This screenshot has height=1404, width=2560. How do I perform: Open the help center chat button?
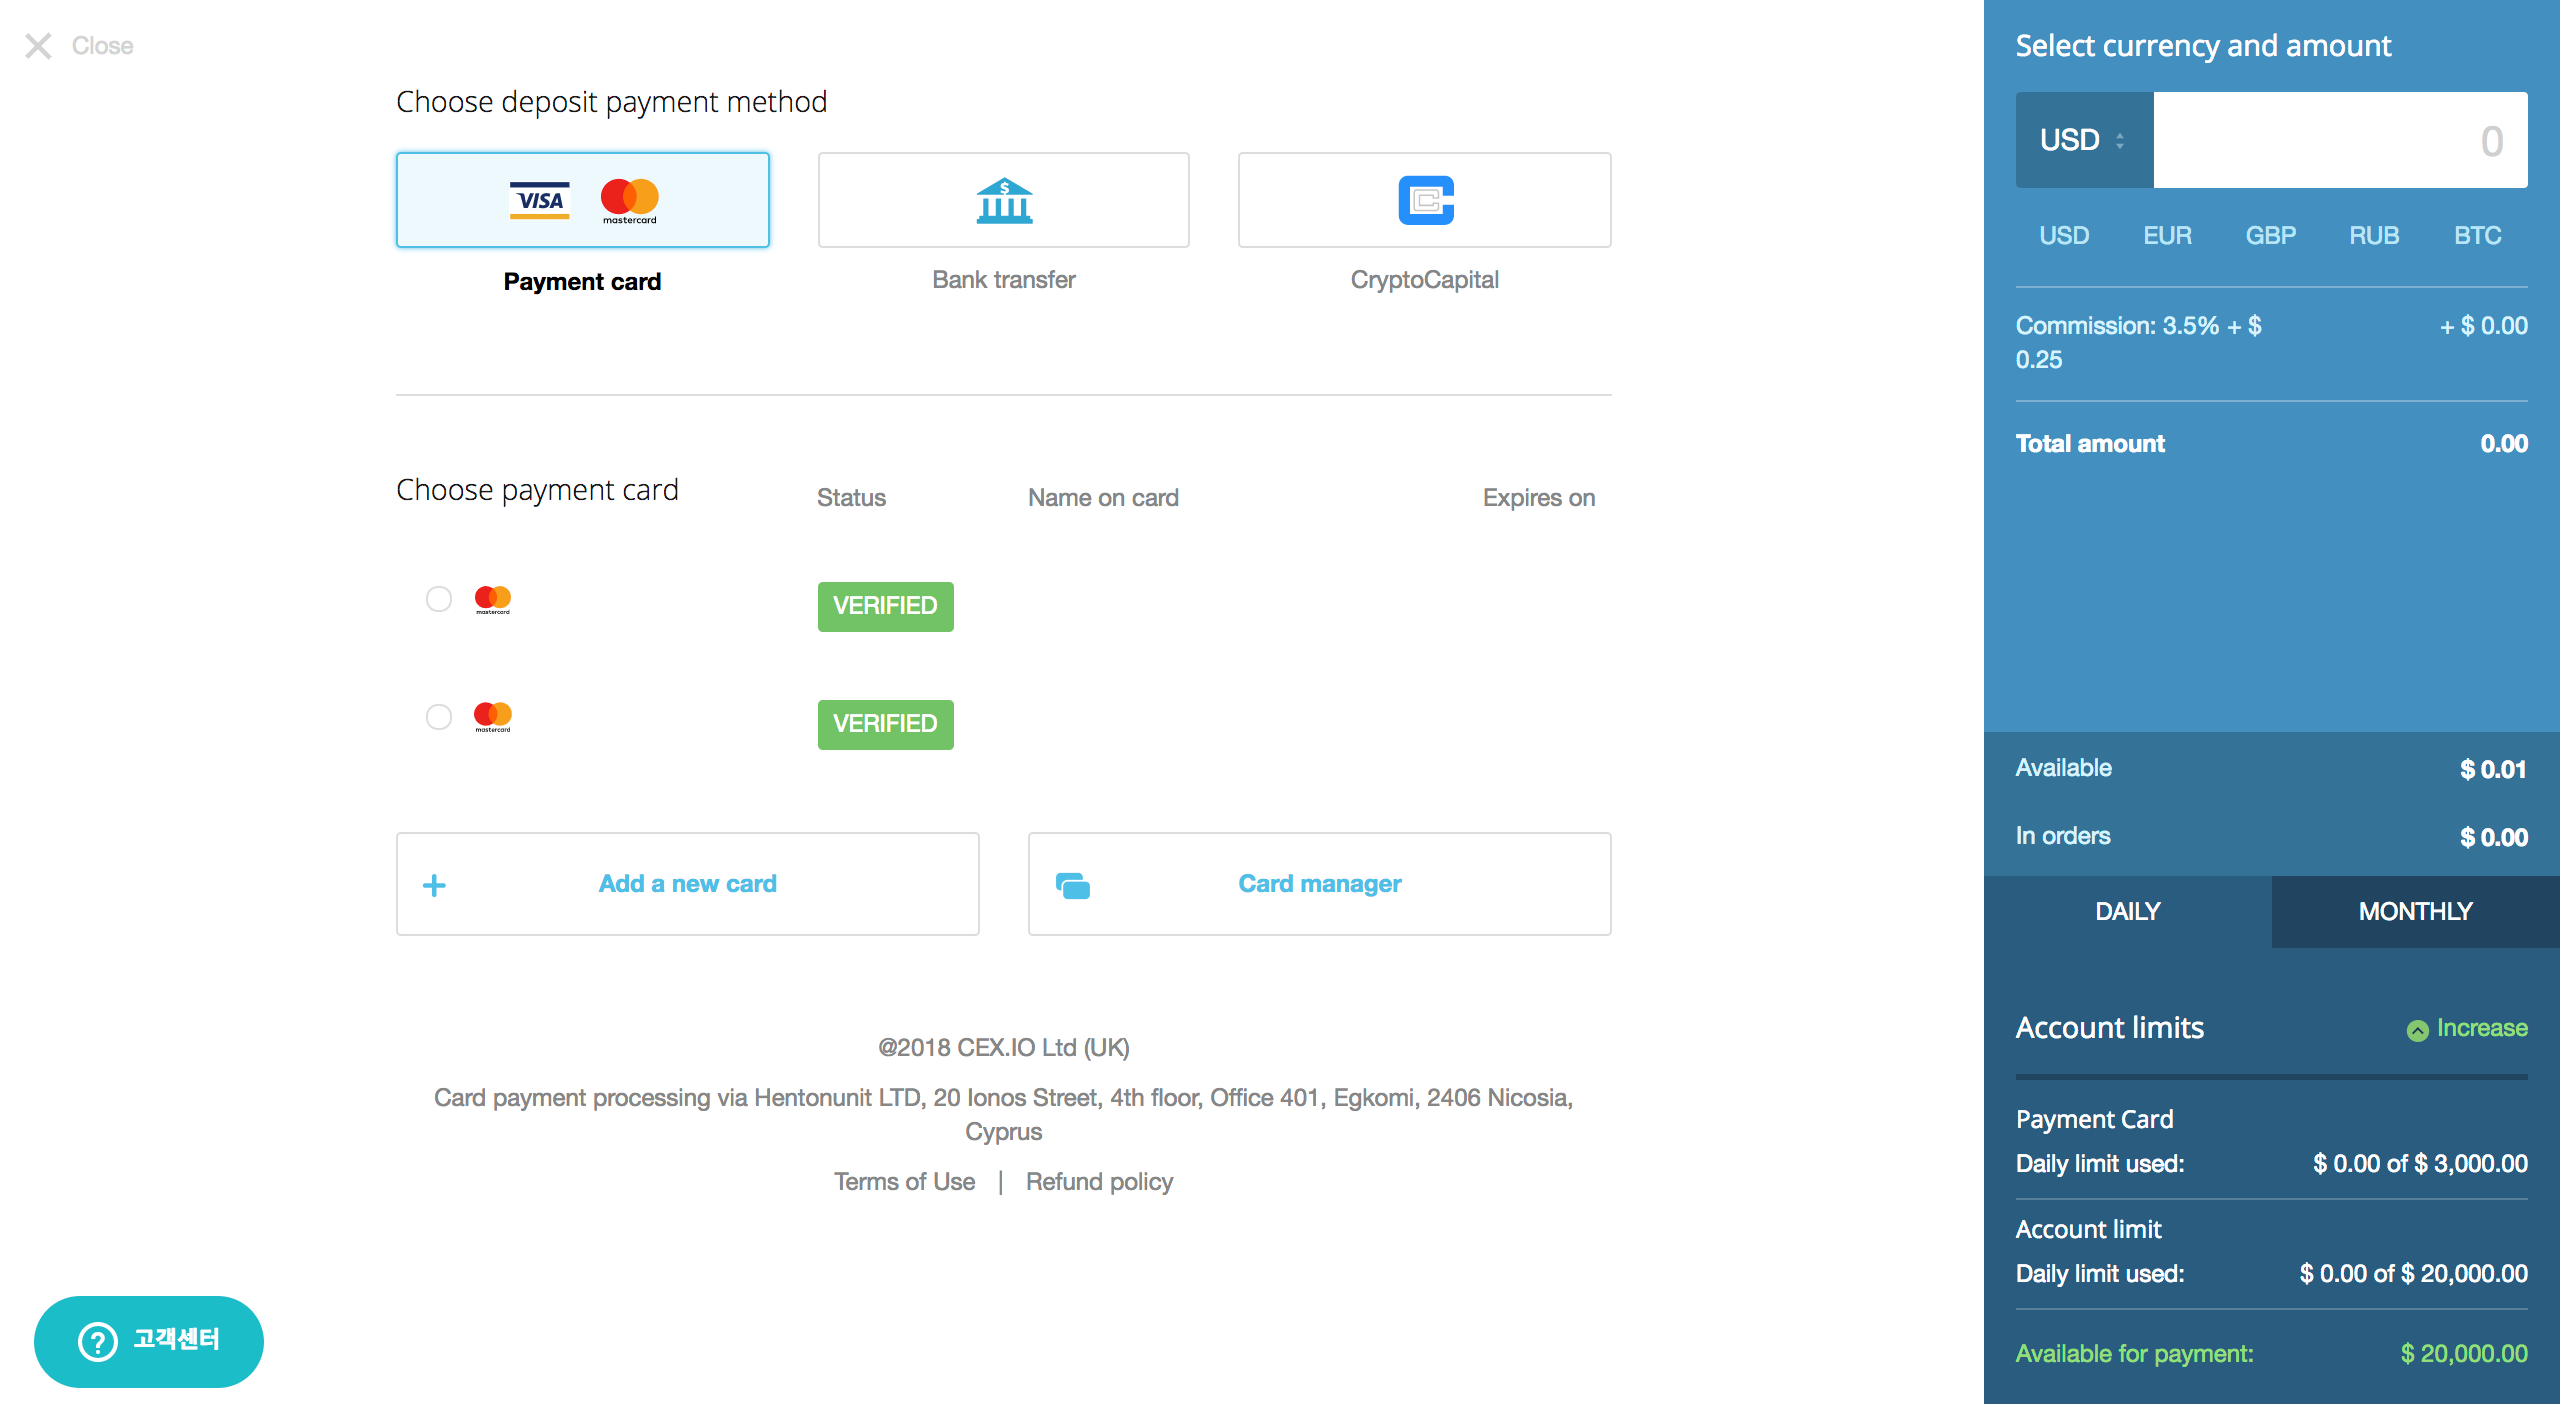(149, 1342)
